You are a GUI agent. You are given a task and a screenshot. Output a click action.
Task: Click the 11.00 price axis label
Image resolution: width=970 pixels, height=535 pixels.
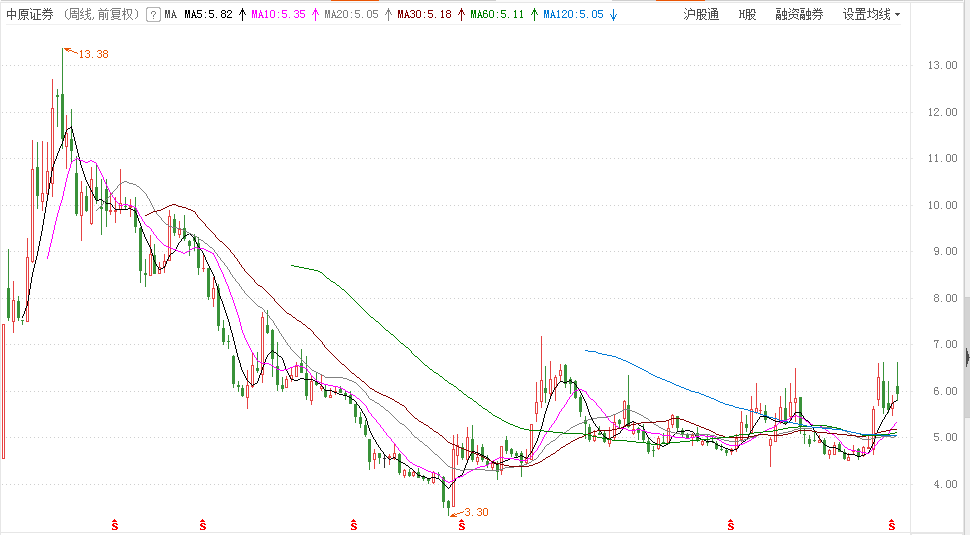(x=942, y=159)
